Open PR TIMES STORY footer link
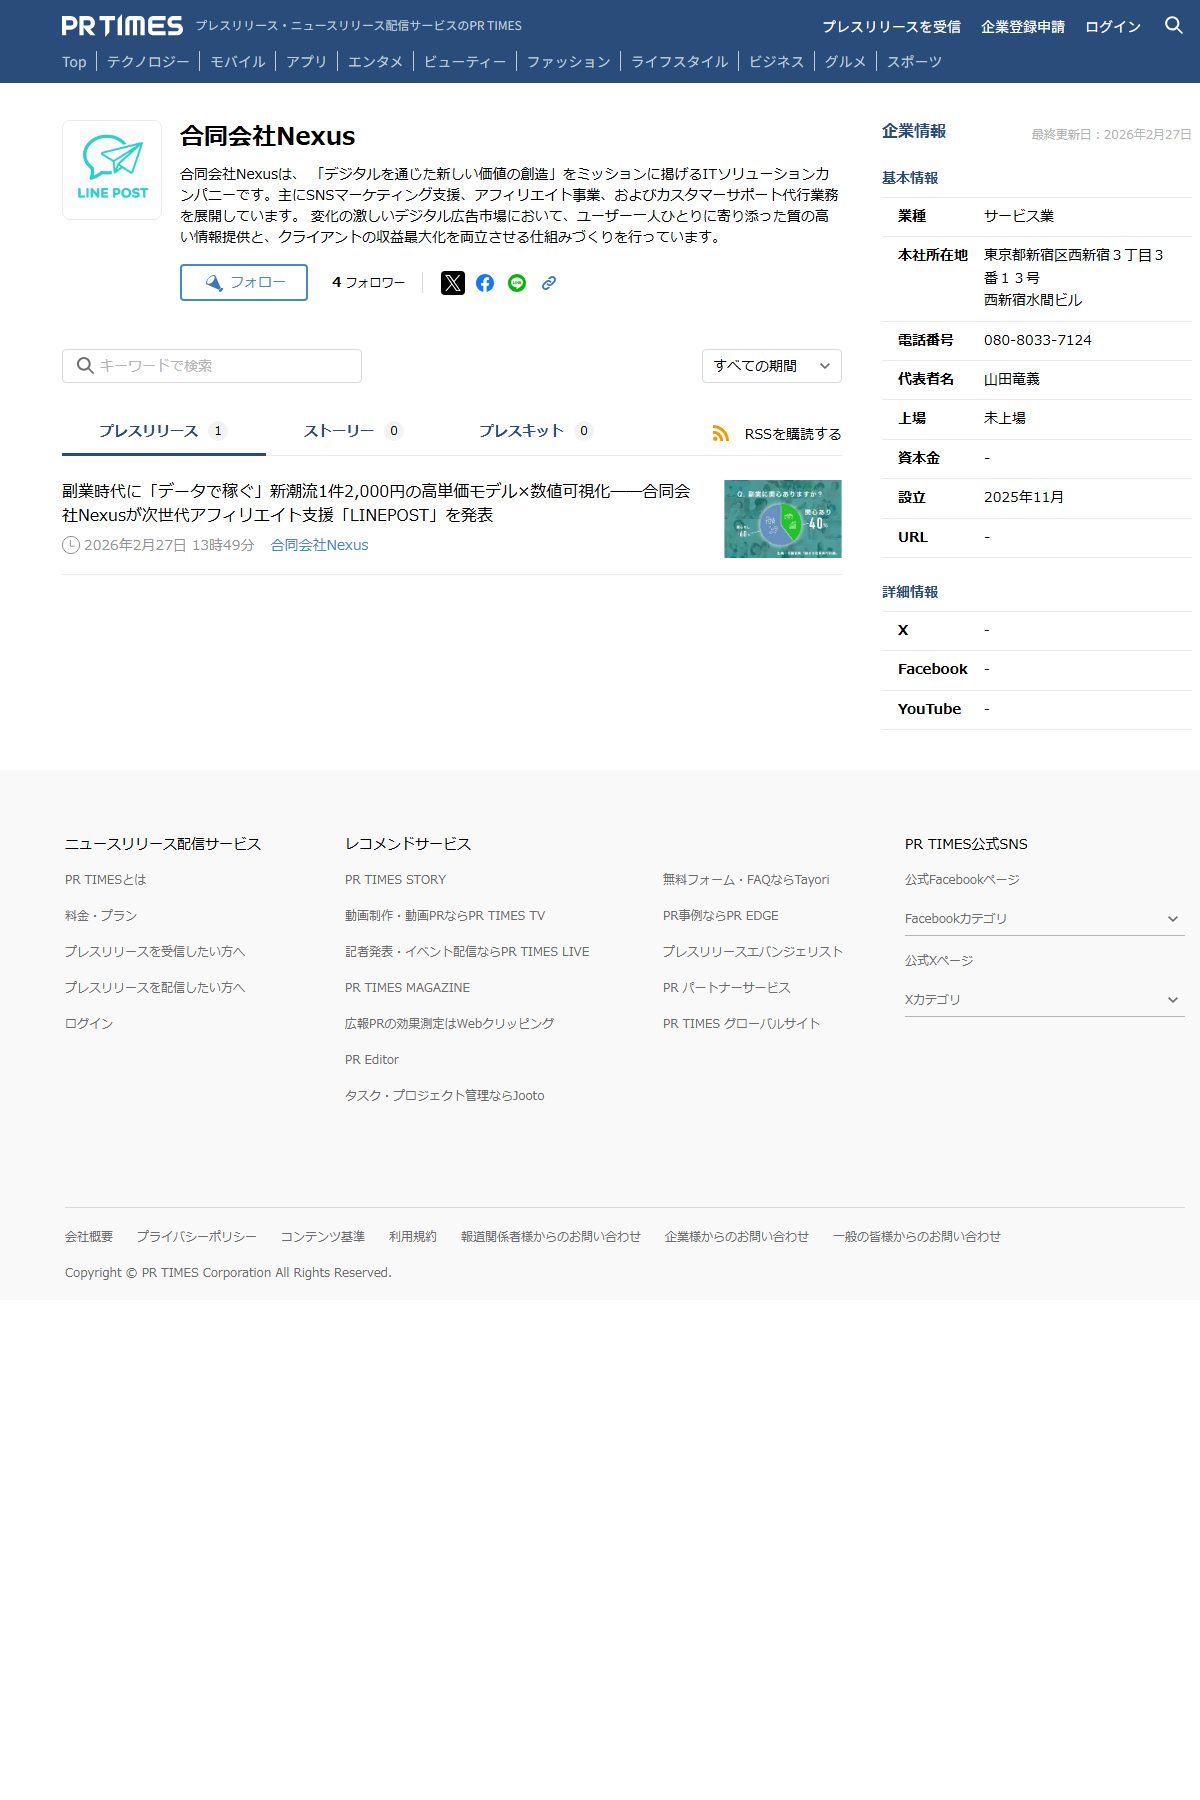Viewport: 1200px width, 1800px height. click(x=396, y=880)
